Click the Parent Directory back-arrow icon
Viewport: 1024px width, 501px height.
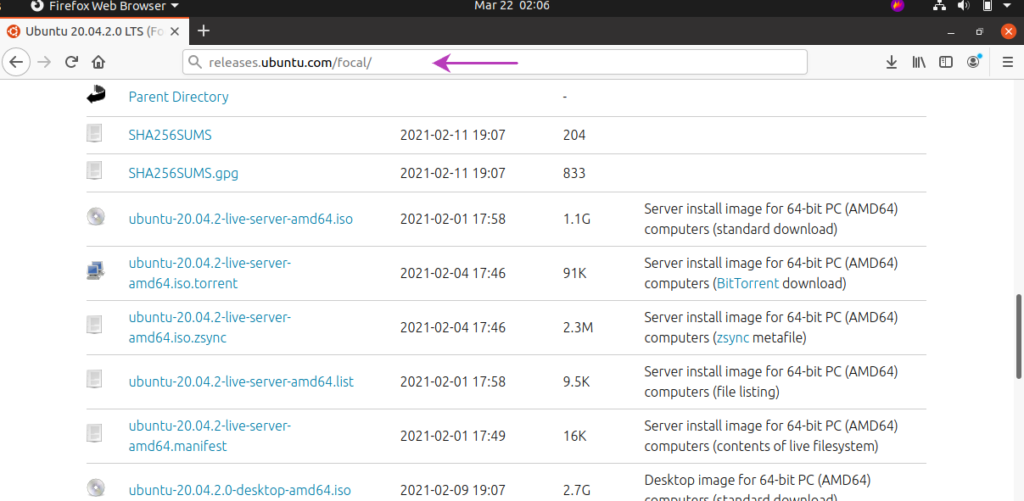(x=95, y=95)
